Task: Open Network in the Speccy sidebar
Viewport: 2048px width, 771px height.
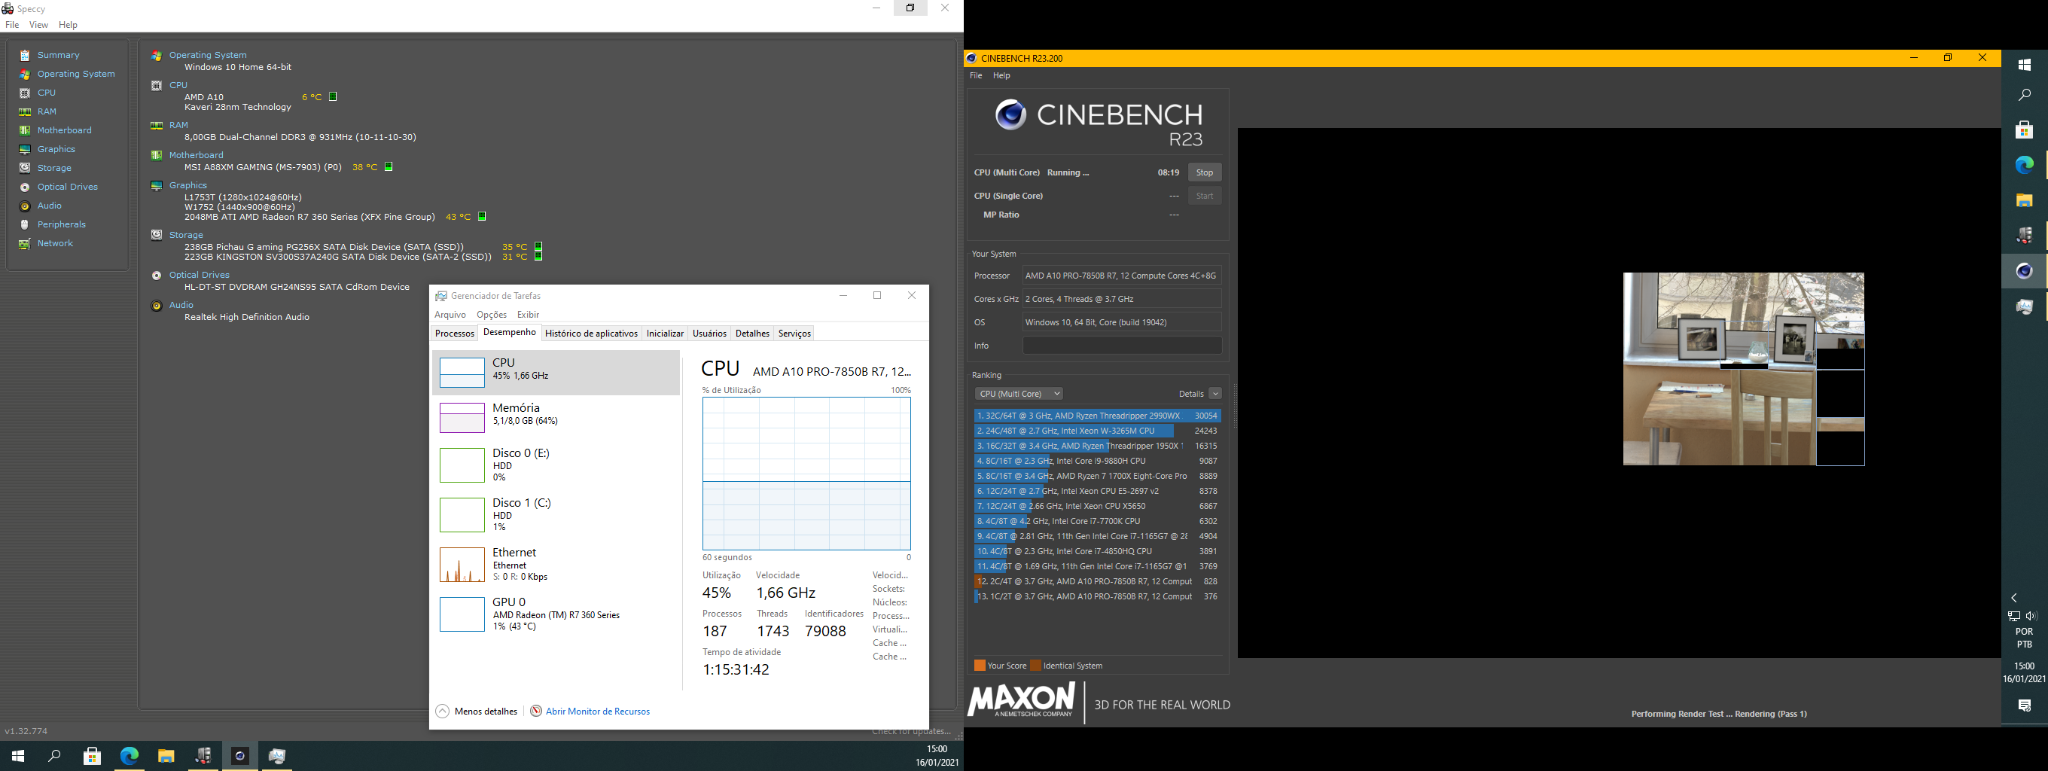Action: (55, 243)
